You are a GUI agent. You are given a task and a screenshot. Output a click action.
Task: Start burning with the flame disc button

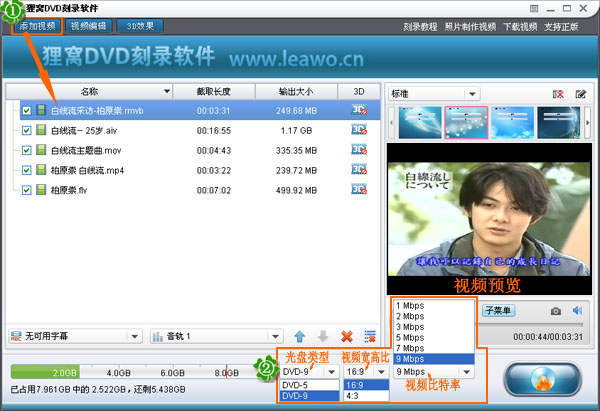coord(542,379)
